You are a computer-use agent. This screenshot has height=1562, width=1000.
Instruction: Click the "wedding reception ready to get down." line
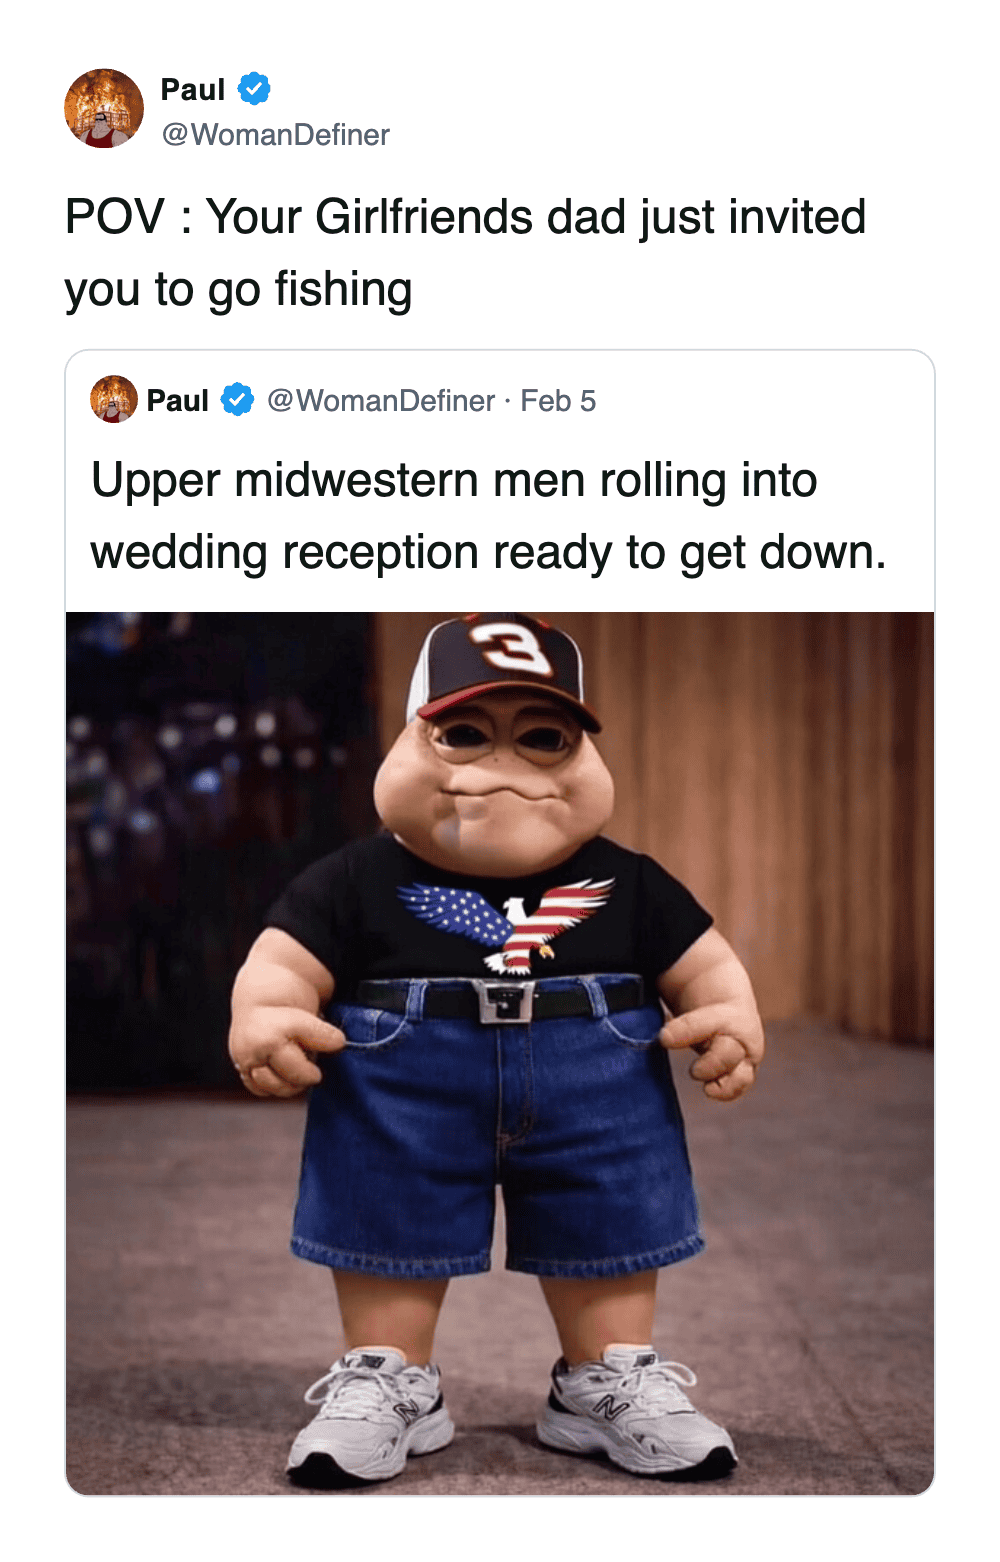(x=488, y=552)
